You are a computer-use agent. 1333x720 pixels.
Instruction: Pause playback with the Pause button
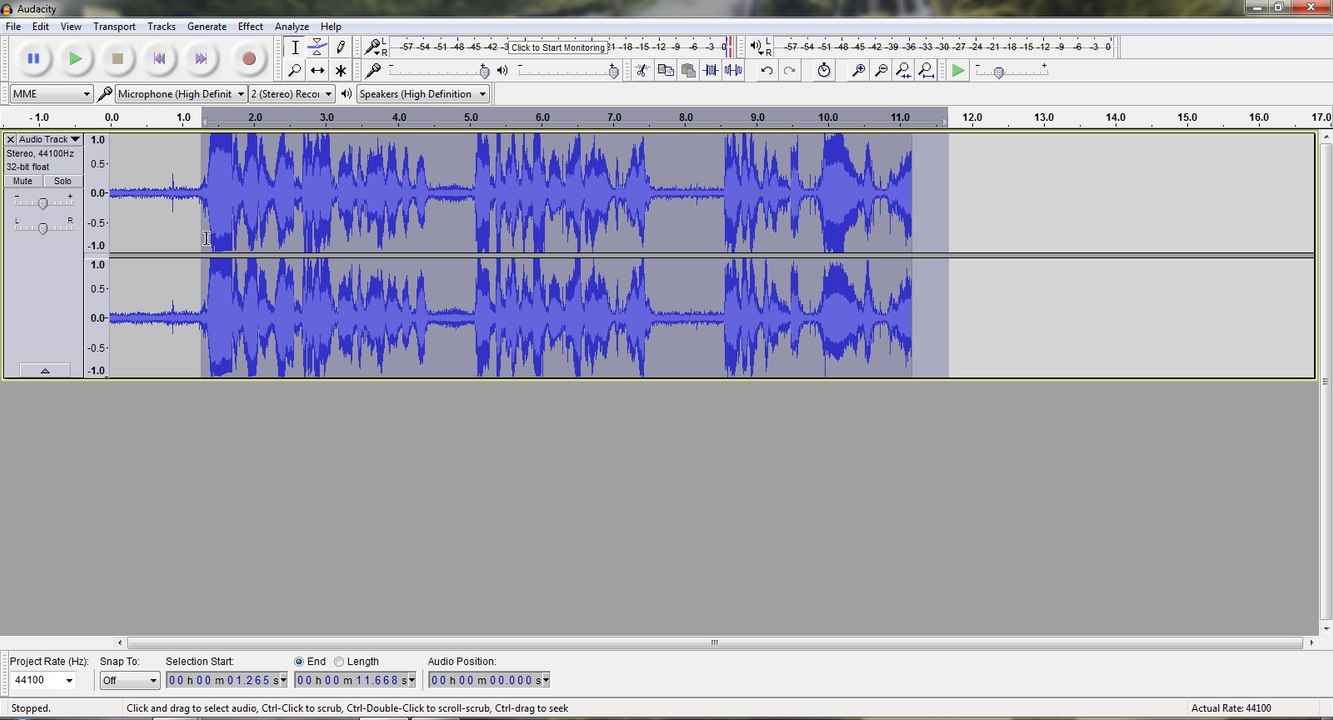click(x=33, y=59)
